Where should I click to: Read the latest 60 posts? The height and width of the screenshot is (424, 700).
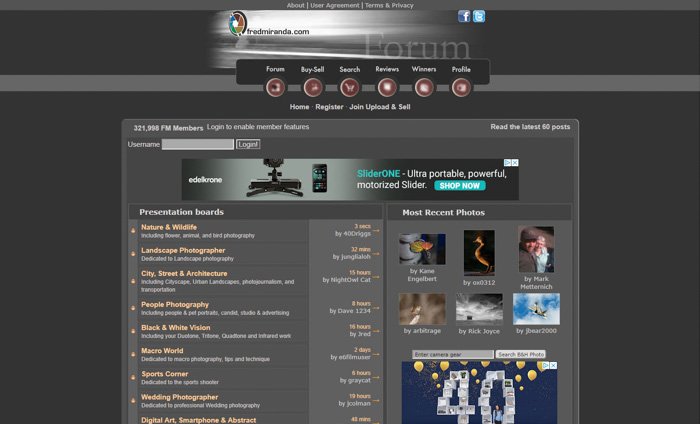point(530,127)
